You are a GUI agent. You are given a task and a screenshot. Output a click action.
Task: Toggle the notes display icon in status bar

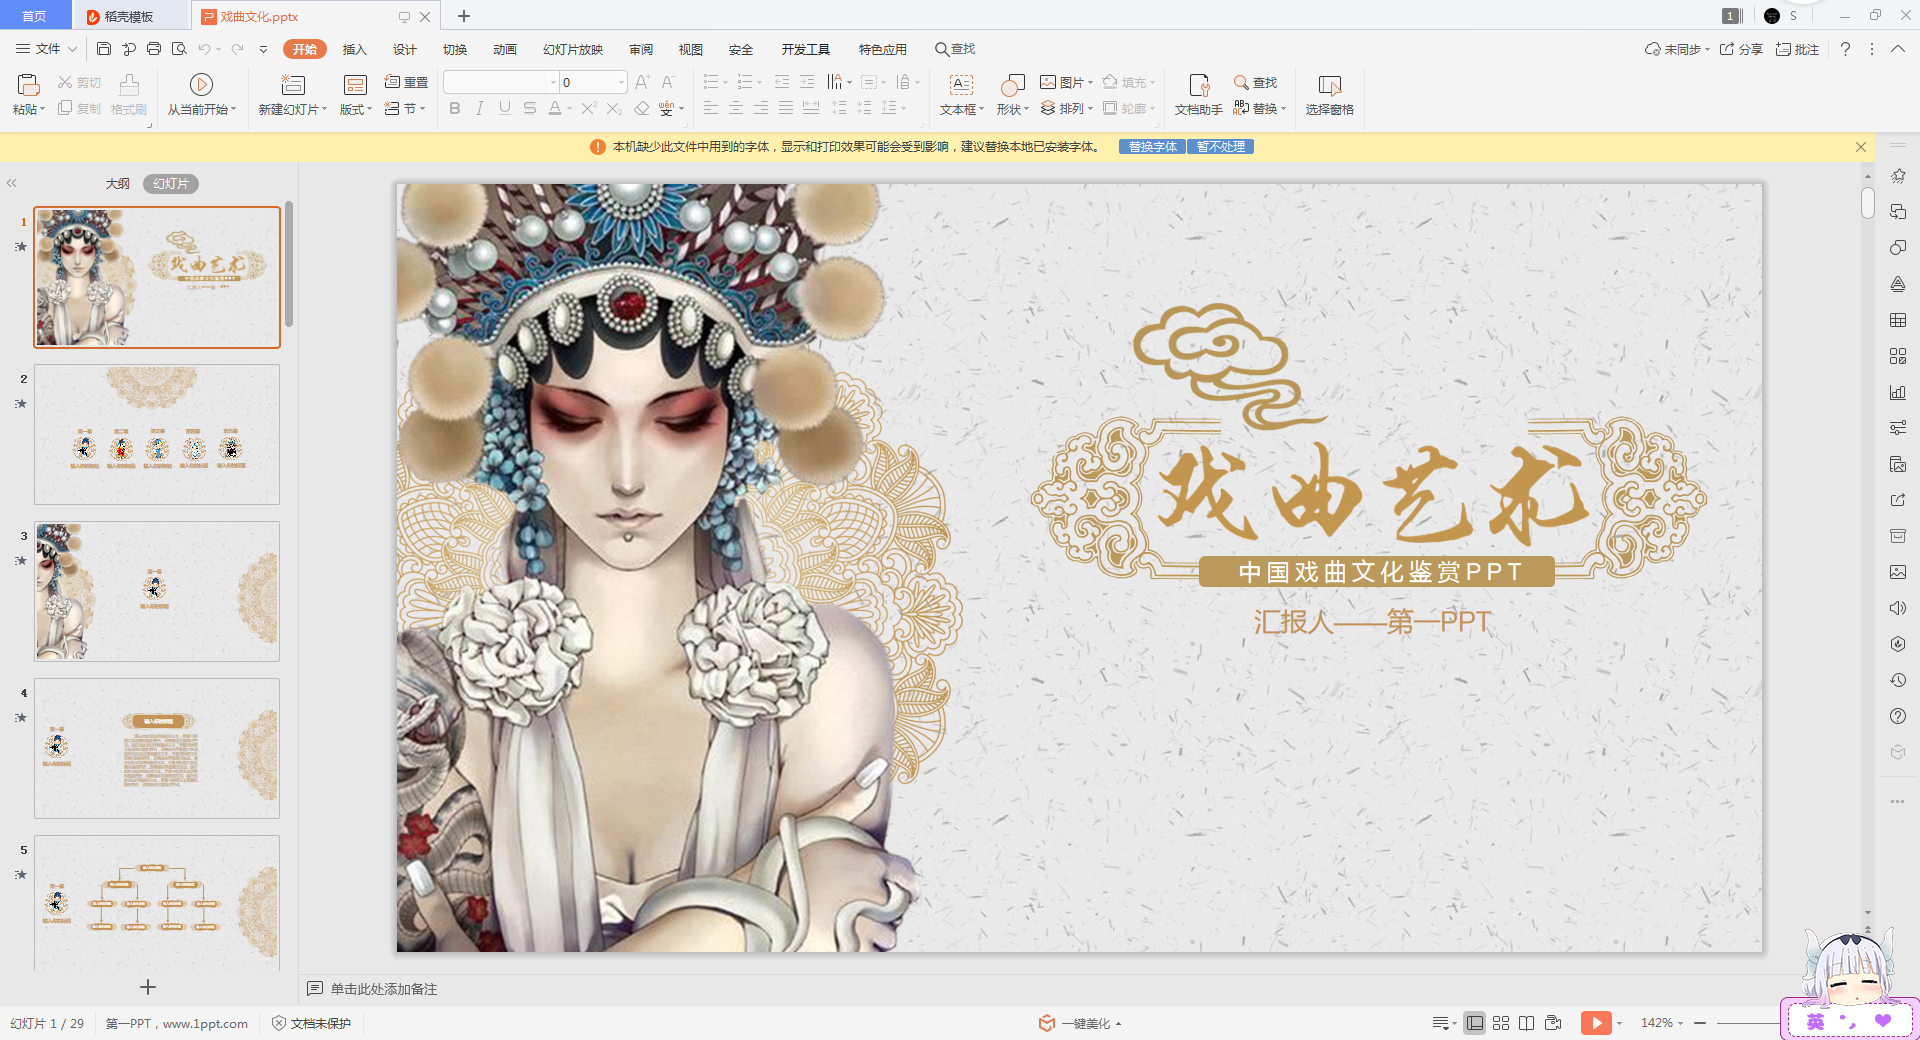click(1440, 1023)
